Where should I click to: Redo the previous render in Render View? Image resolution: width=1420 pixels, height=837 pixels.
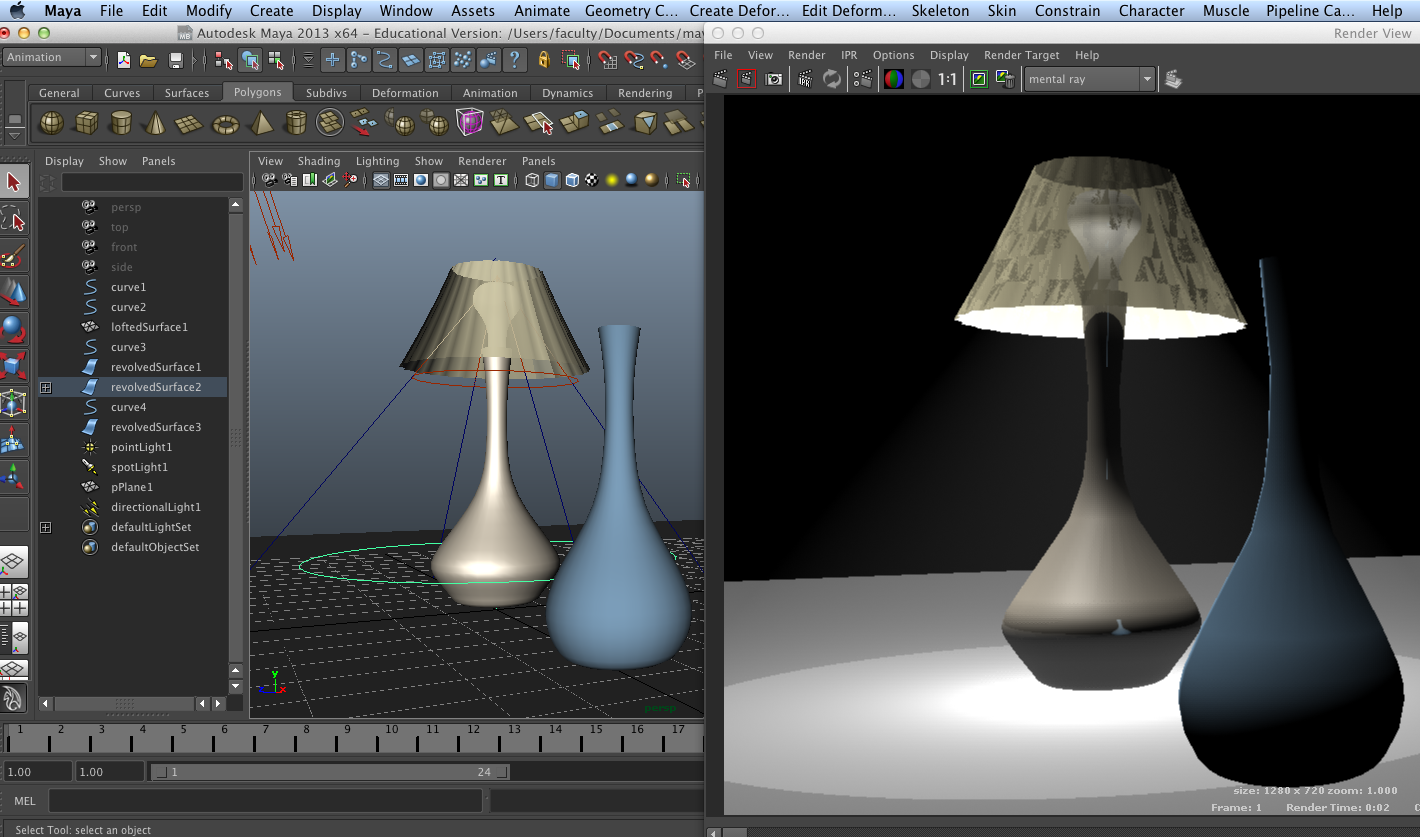(747, 78)
